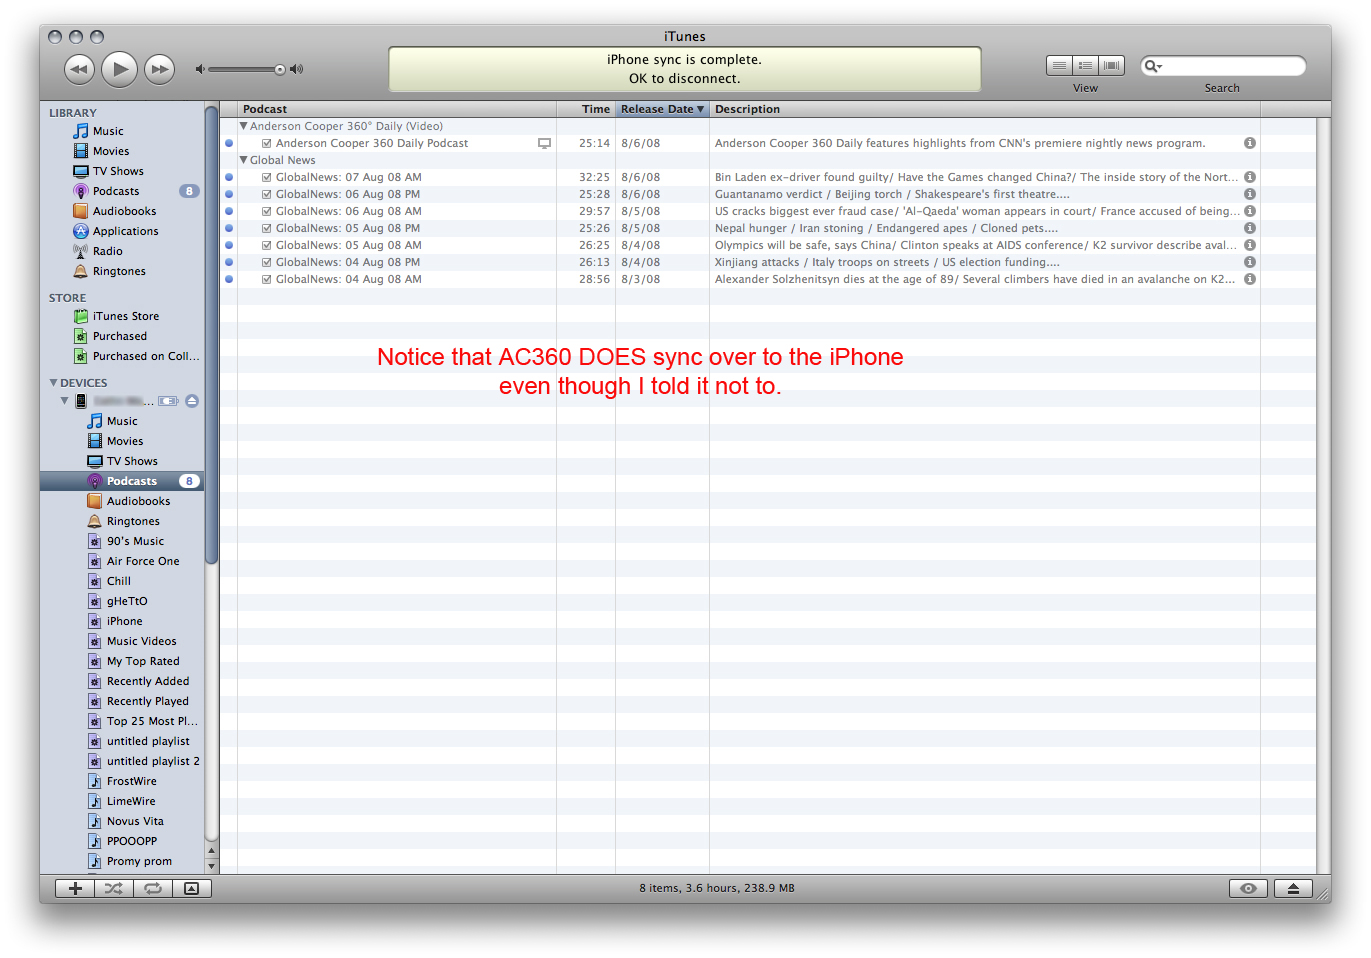
Task: Uncheck GlobalNews: 06 Aug 08 AM
Action: click(267, 211)
